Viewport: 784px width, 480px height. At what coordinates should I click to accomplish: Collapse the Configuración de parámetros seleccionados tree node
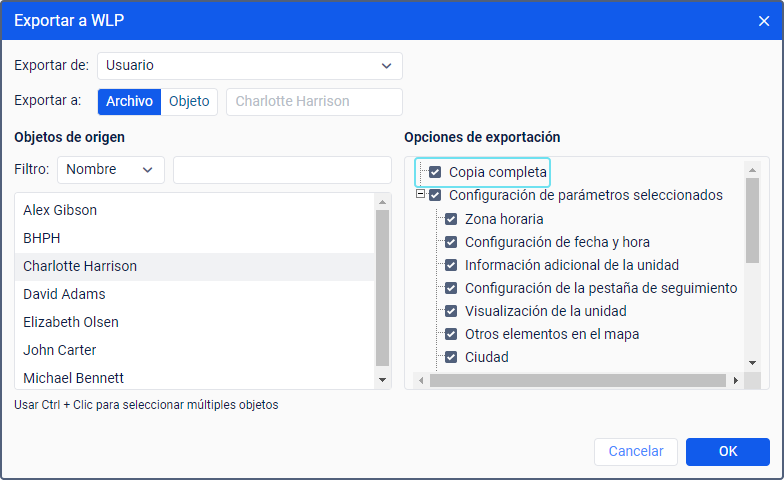click(x=420, y=195)
